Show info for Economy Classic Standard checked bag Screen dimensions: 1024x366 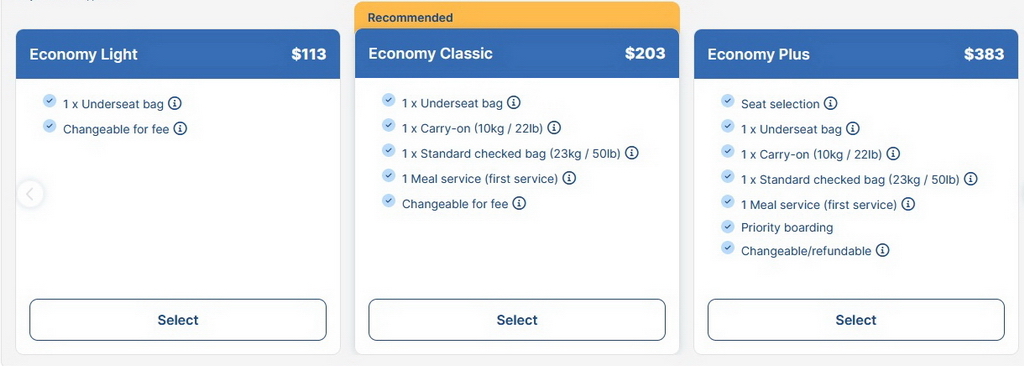coord(632,153)
